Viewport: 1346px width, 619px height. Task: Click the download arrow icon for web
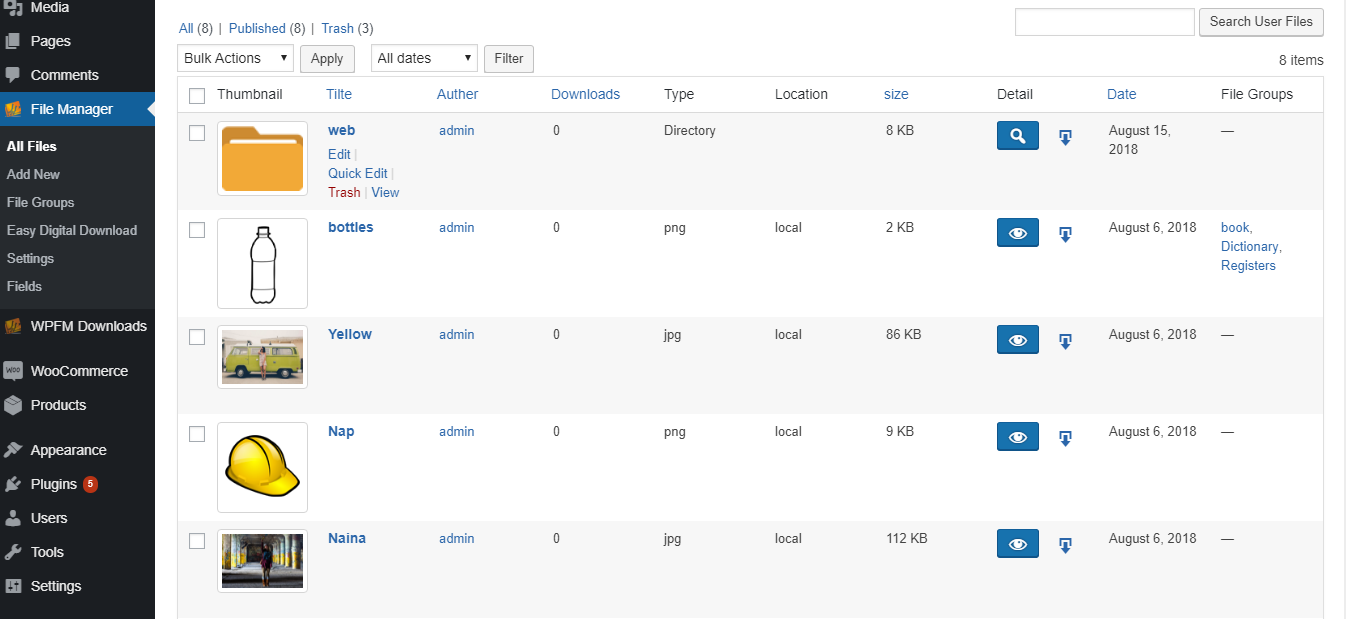1065,137
